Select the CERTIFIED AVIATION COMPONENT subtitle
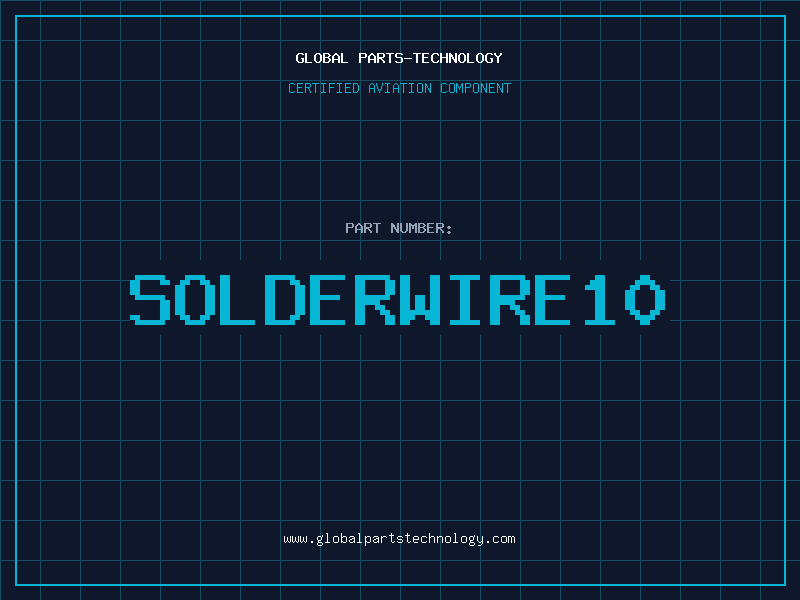The width and height of the screenshot is (800, 600). coord(399,88)
